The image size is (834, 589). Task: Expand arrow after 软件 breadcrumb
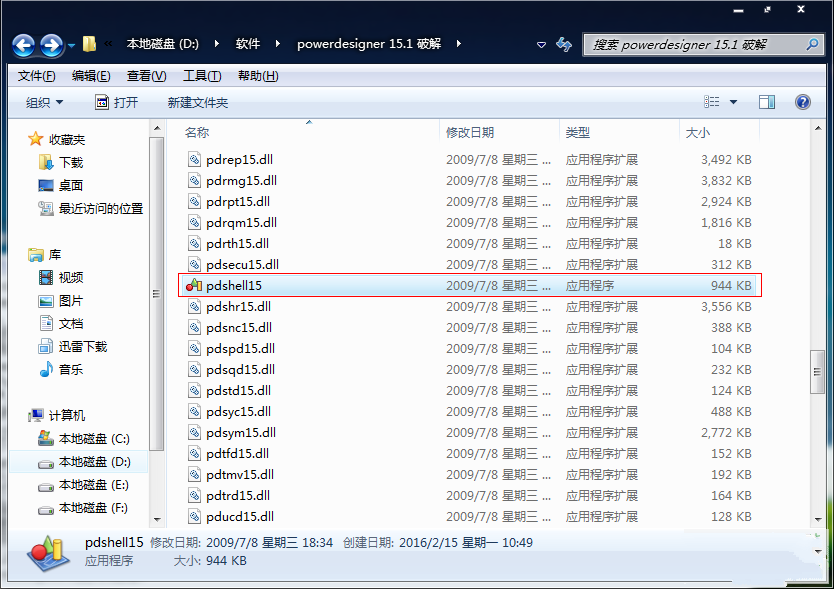click(x=278, y=44)
